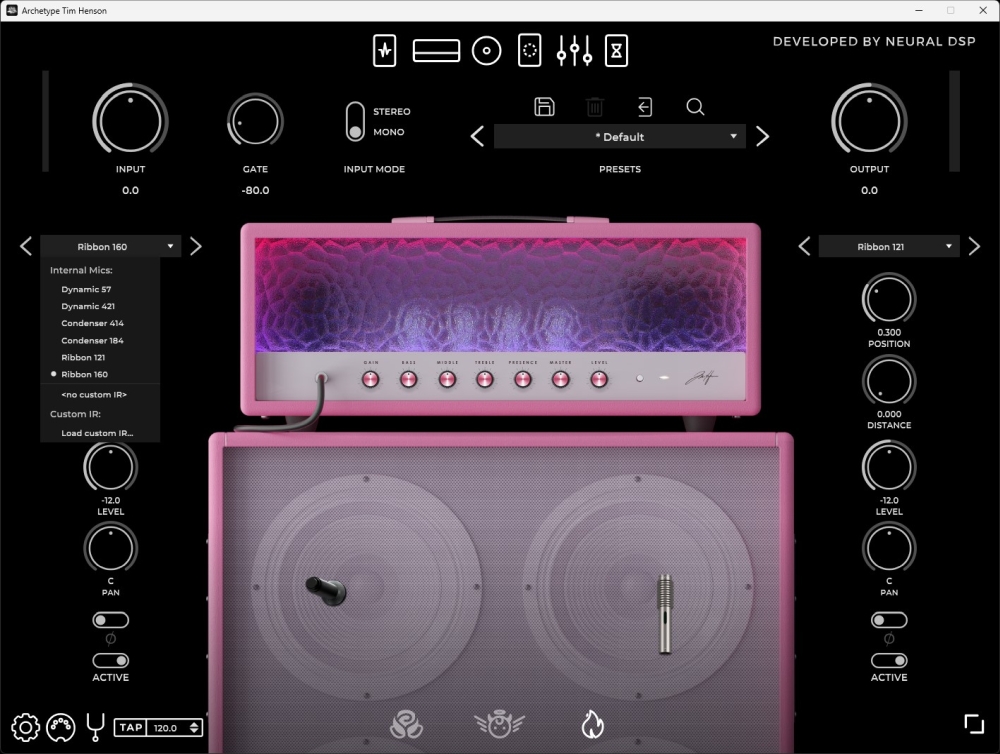
Task: Click the Input knob
Action: point(130,121)
